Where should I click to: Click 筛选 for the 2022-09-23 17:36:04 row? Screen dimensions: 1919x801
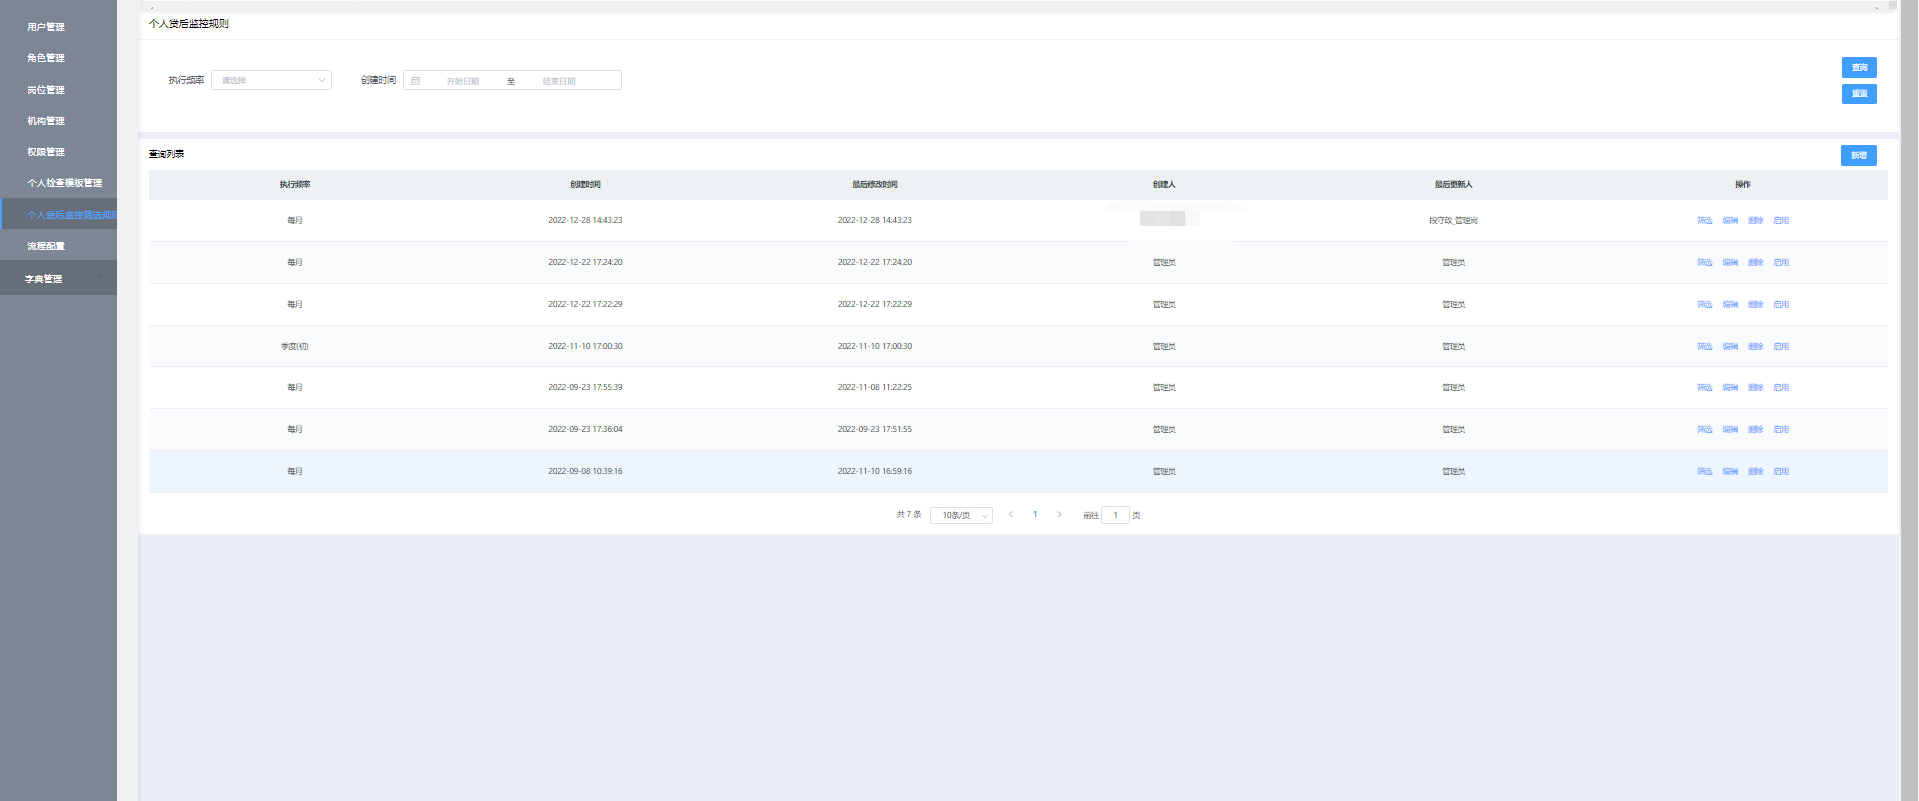1705,430
